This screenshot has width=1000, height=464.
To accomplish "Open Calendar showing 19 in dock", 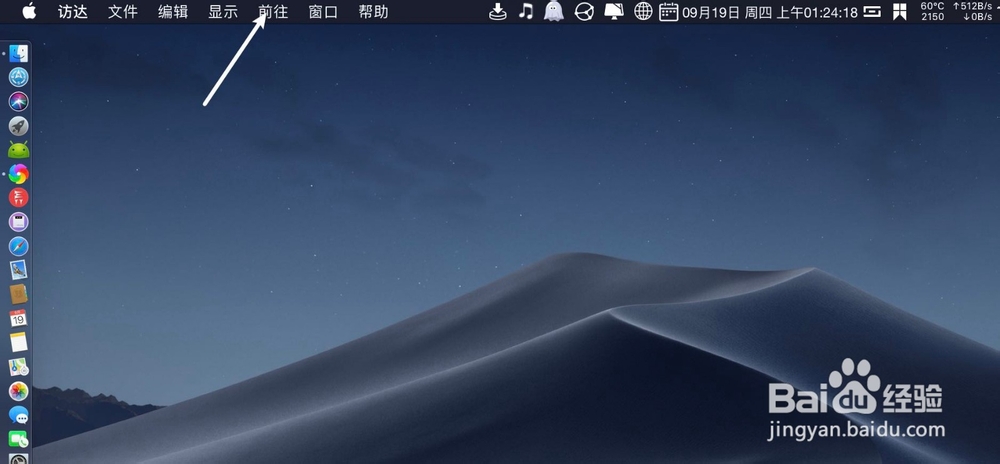I will click(x=18, y=318).
